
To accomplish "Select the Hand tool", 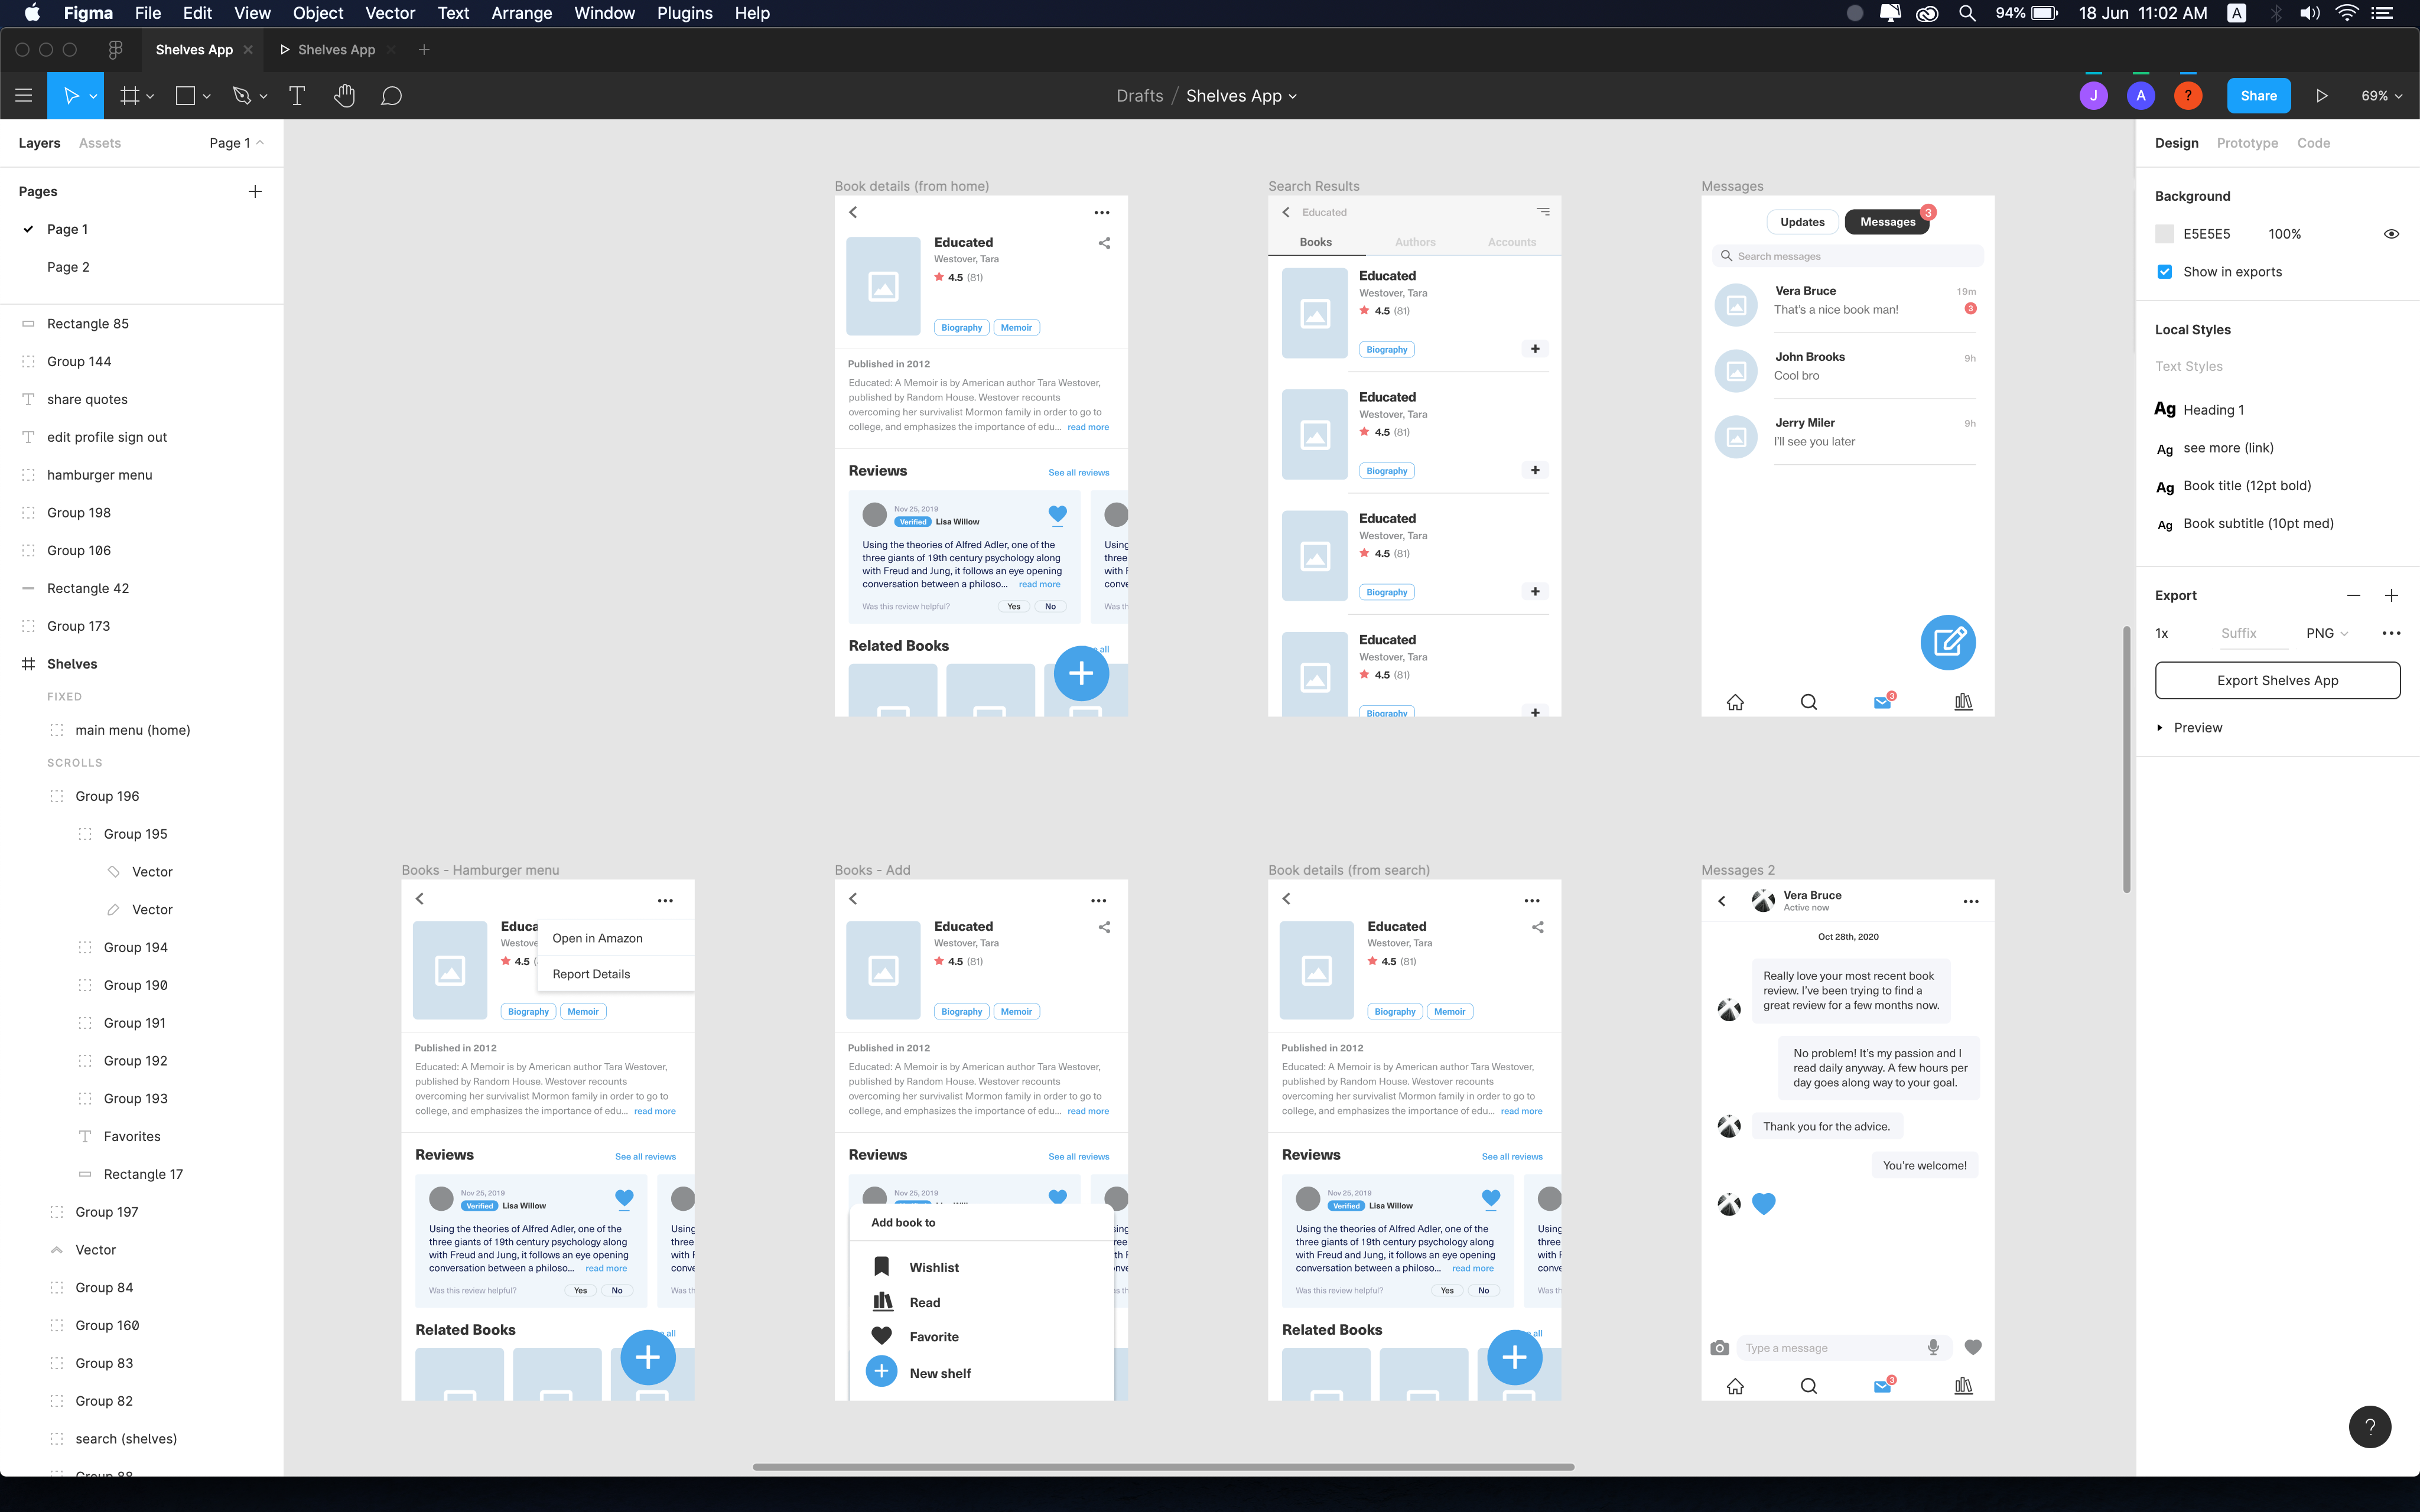I will pos(344,96).
